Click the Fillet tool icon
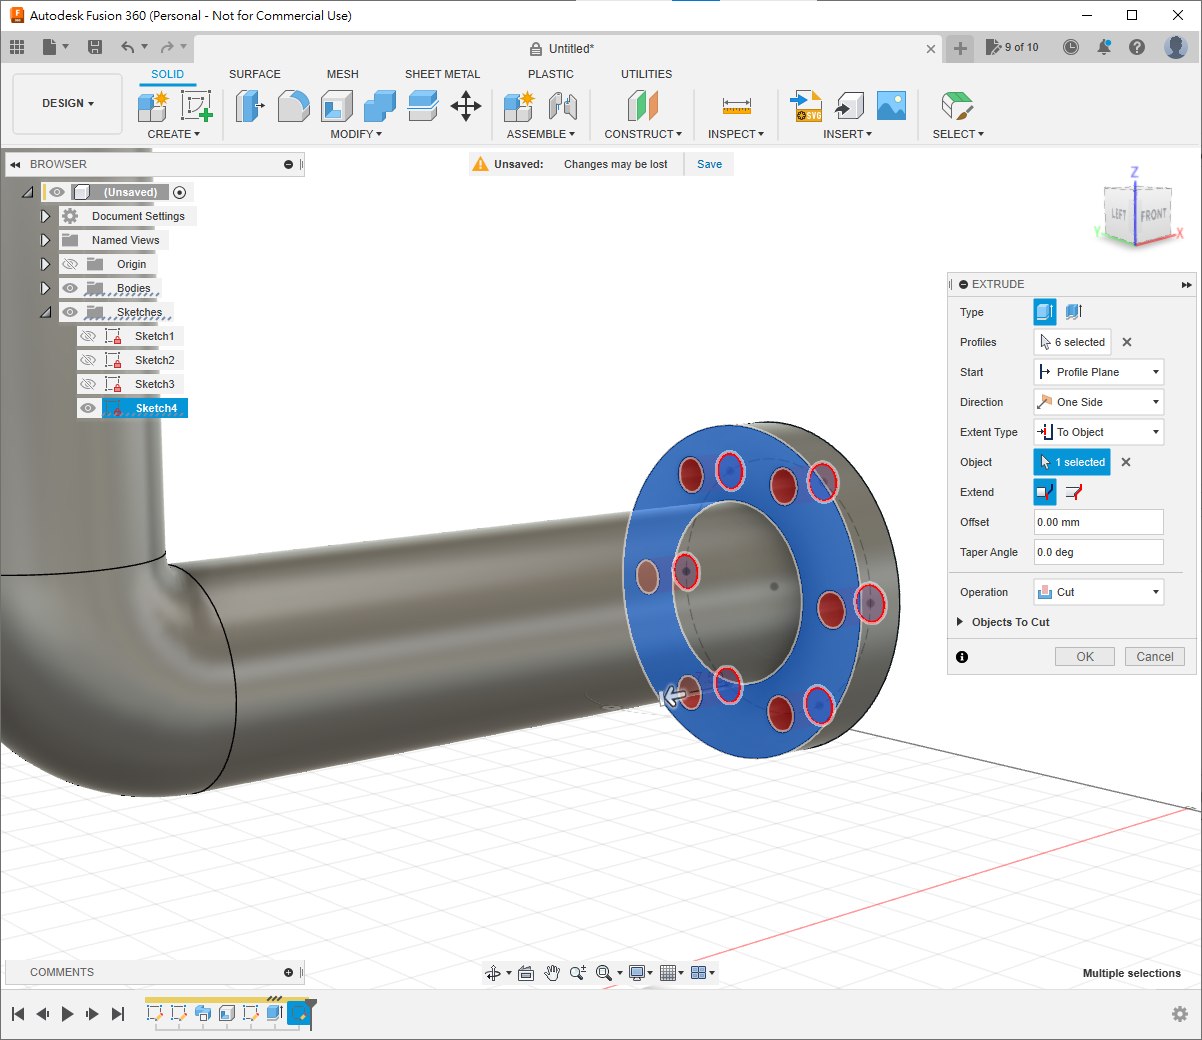The height and width of the screenshot is (1040, 1202). pos(293,105)
